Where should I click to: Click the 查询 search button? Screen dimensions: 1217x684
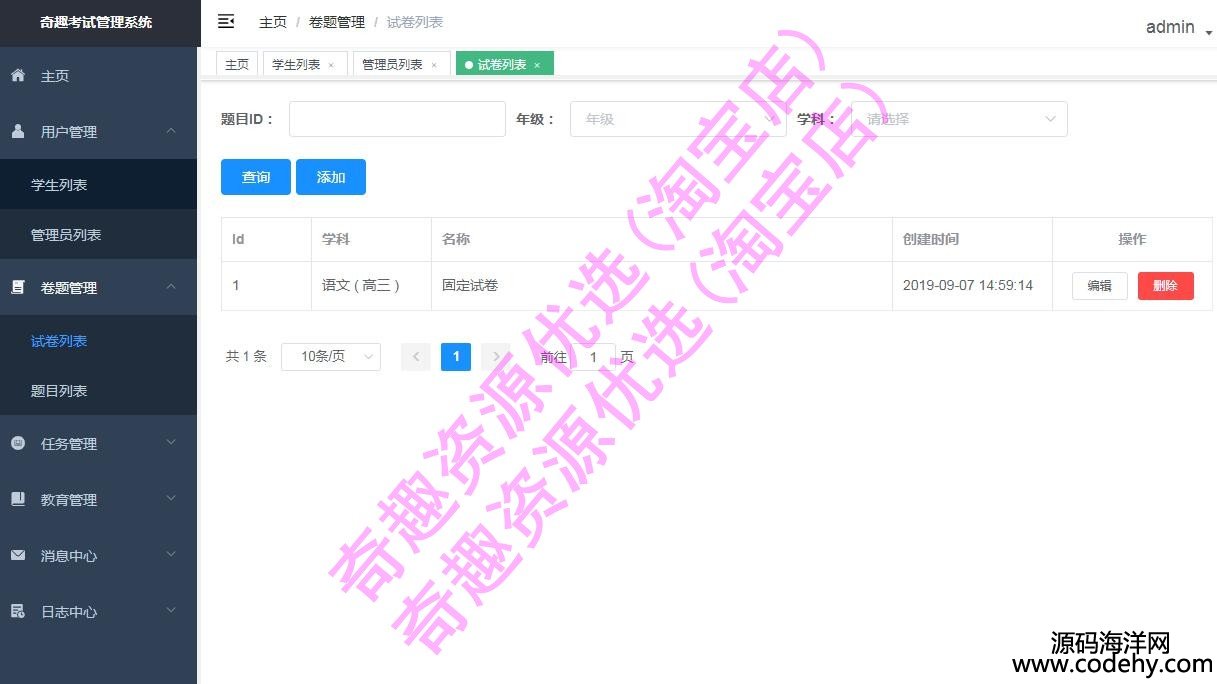[x=256, y=177]
